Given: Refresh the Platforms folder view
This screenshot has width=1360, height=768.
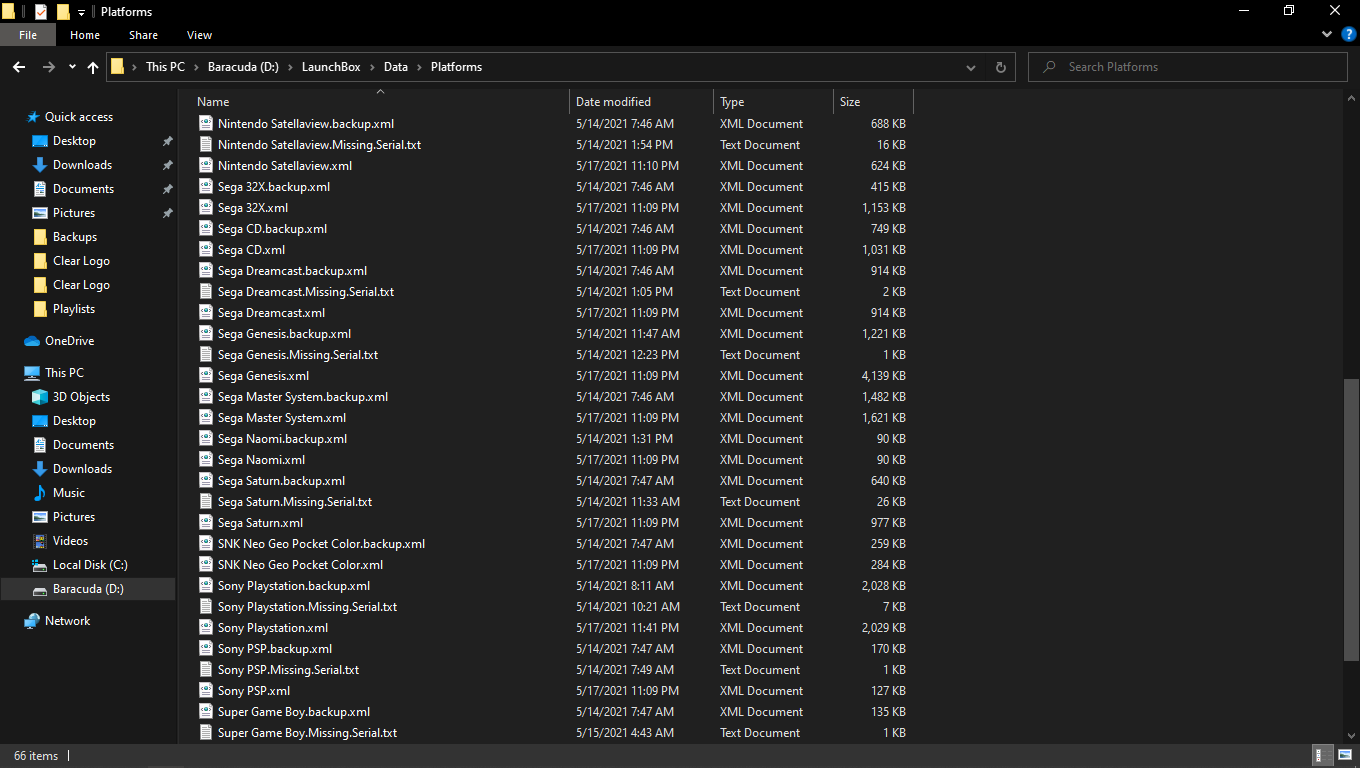Looking at the screenshot, I should pos(1000,67).
